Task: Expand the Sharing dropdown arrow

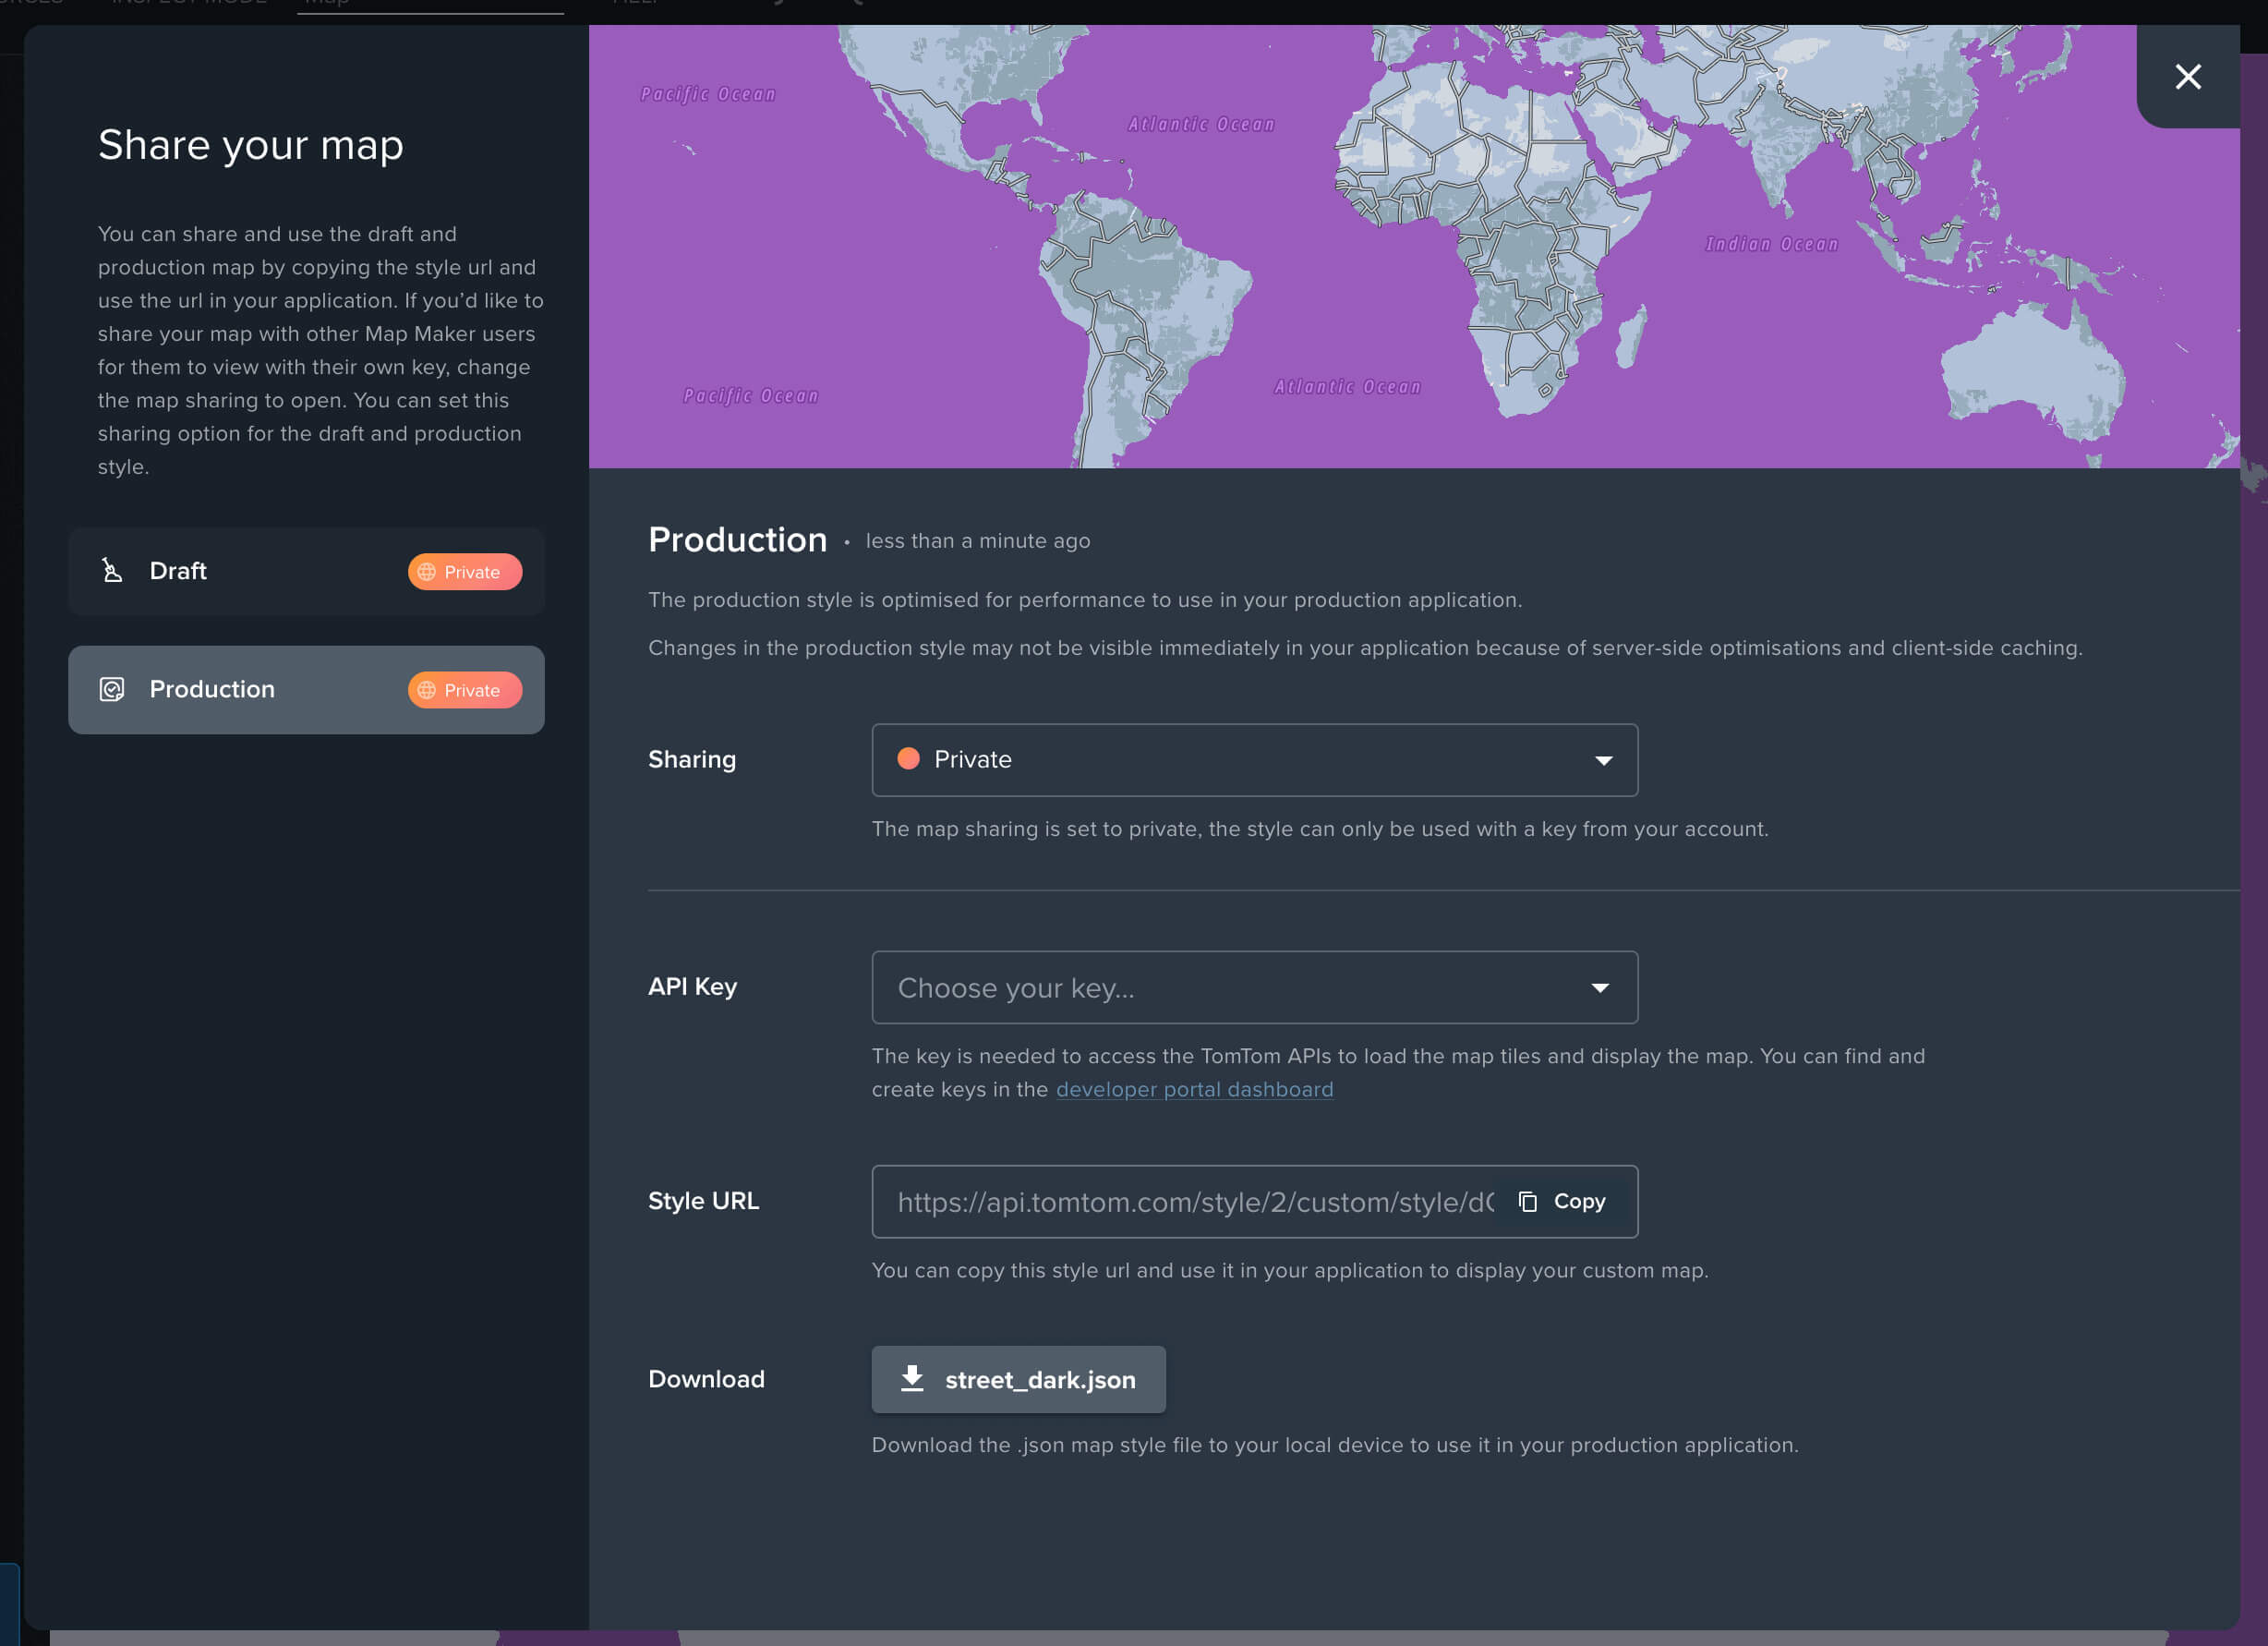Action: (1603, 760)
